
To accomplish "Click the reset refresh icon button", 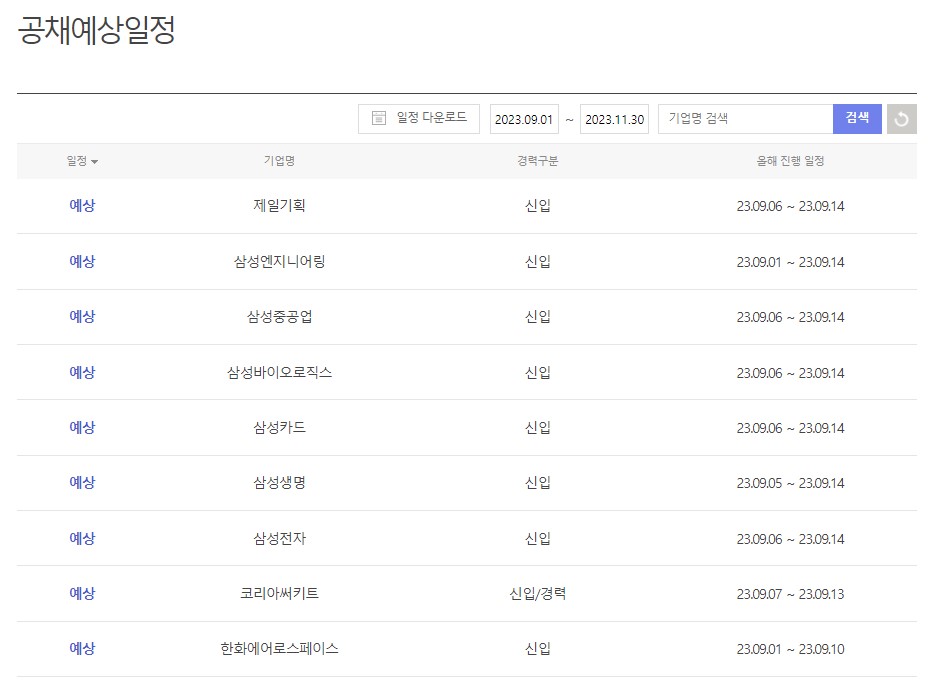I will pos(901,119).
